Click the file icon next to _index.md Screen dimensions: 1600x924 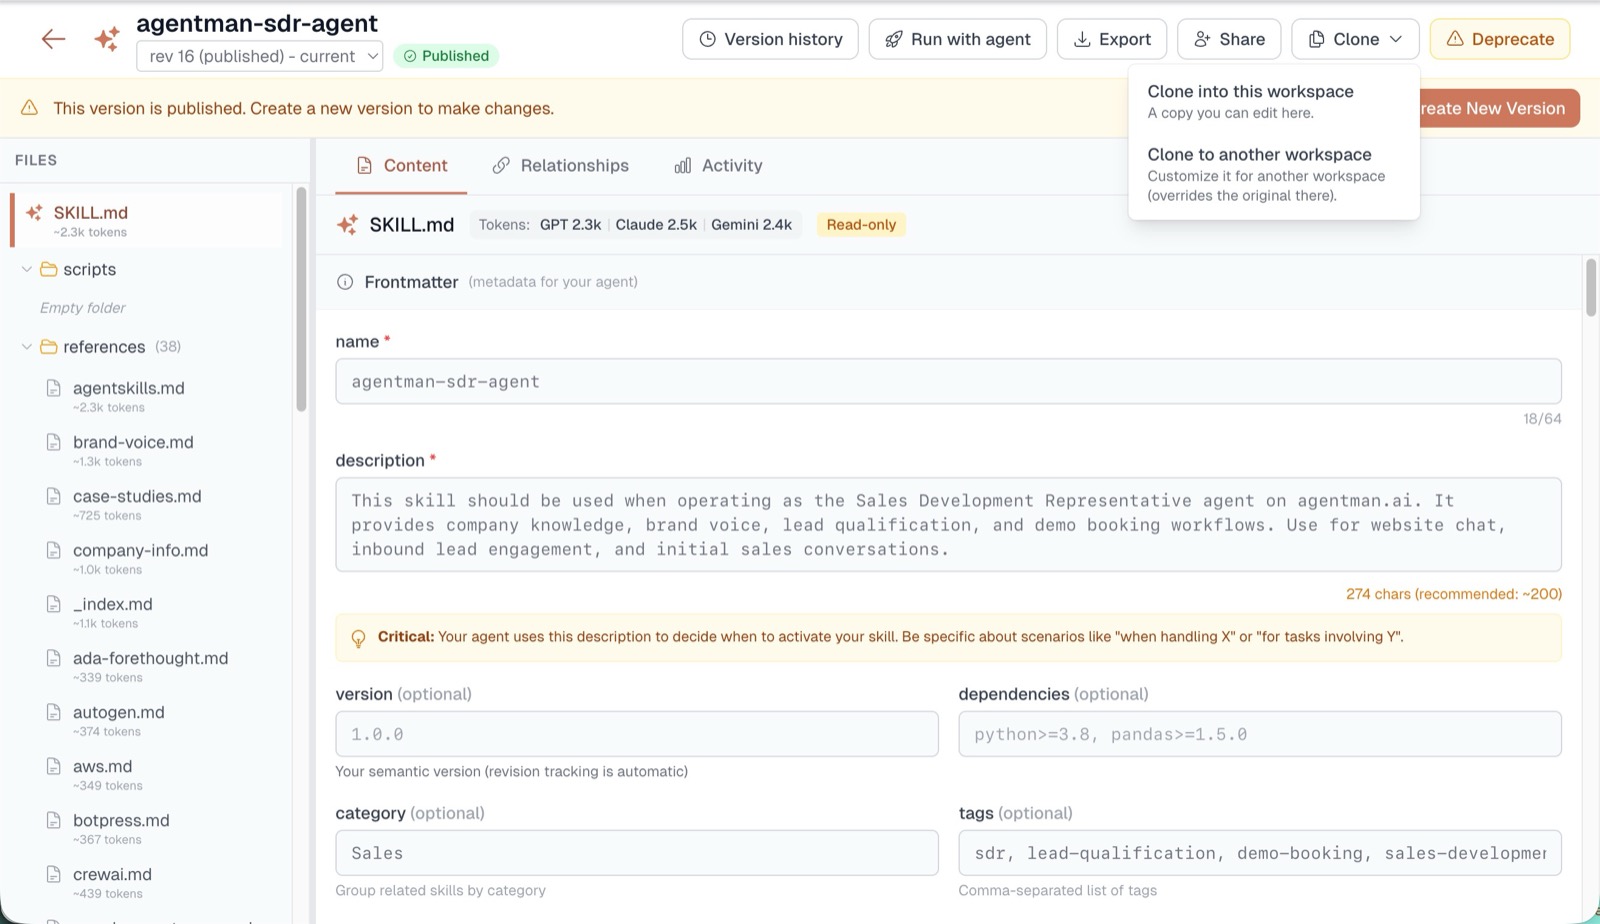(54, 604)
